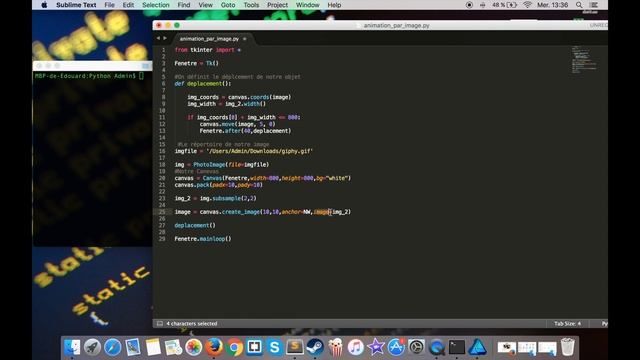Screen dimensions: 640x360
Task: Click the Wi-Fi status icon
Action: (x=527, y=5)
